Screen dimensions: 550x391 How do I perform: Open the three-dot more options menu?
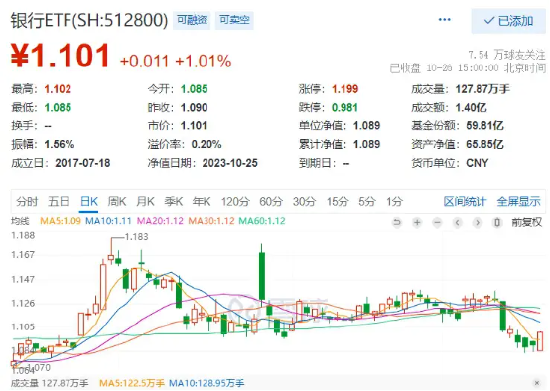(444, 20)
